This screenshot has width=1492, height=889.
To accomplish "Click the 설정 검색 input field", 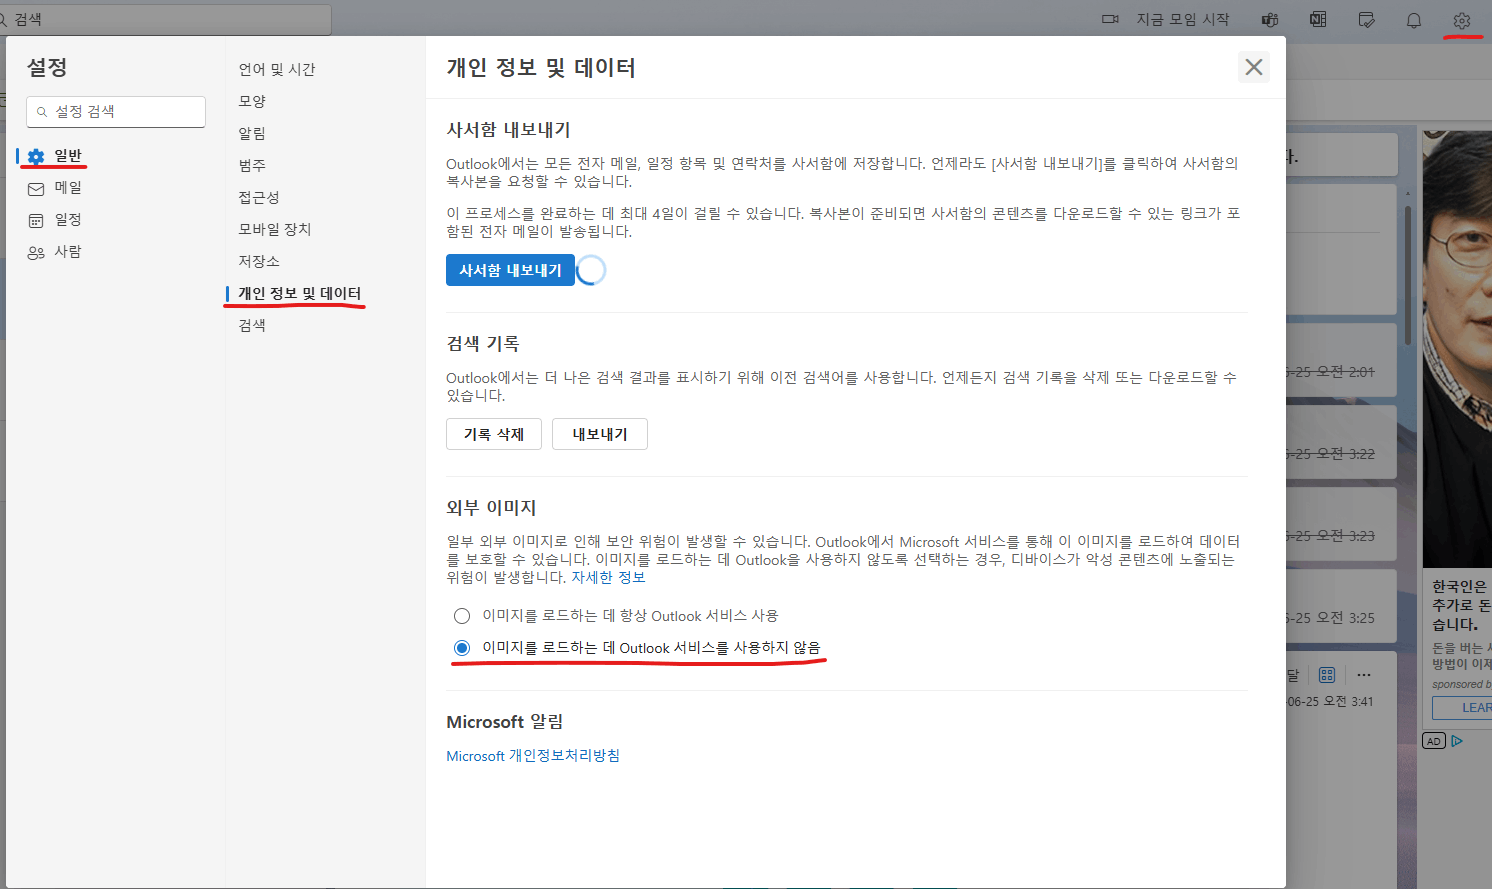I will [x=116, y=112].
